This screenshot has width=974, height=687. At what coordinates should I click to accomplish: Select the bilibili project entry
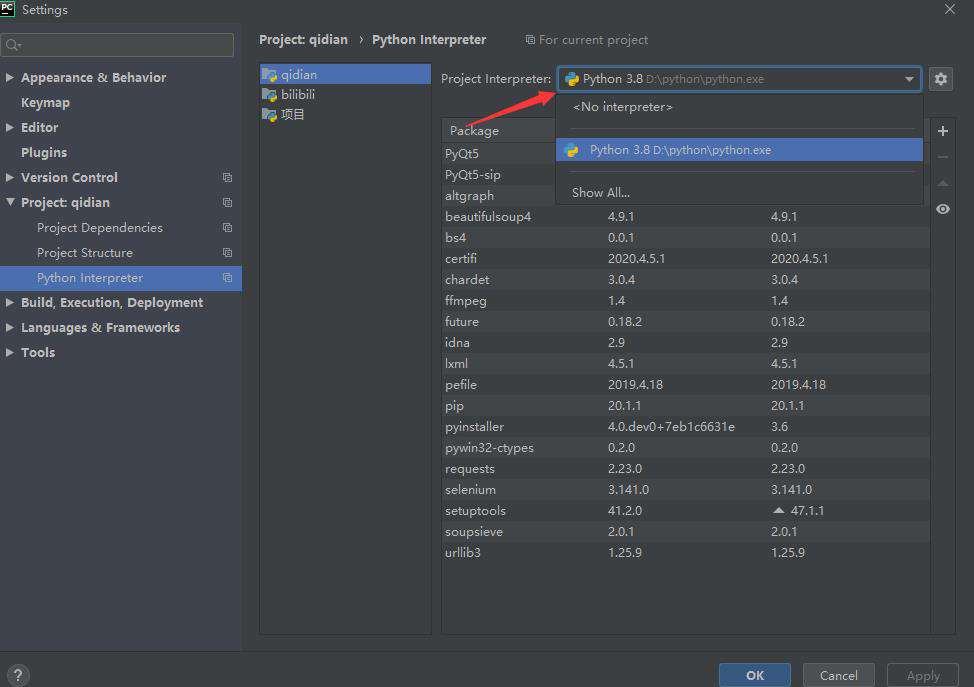click(x=345, y=94)
